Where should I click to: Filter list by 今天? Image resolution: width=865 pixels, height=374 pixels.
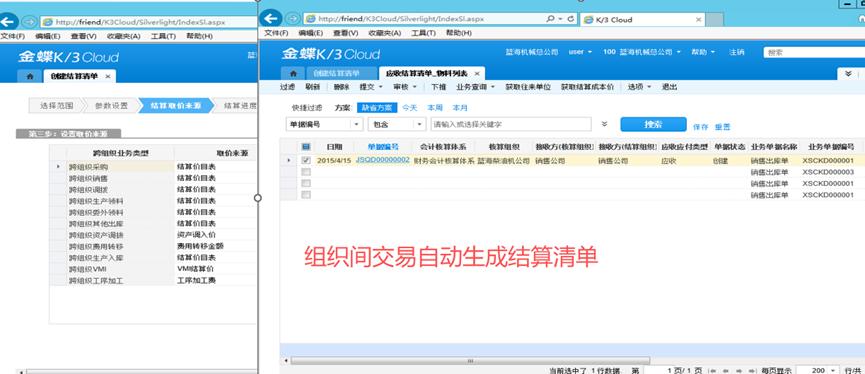(409, 108)
